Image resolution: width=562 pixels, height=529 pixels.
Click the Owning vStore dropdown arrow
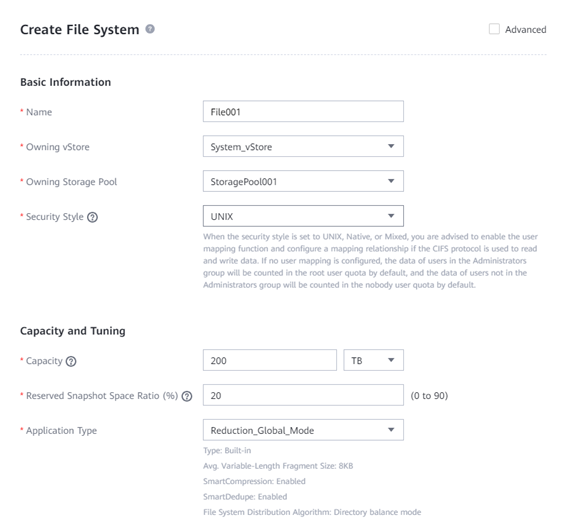tap(391, 146)
